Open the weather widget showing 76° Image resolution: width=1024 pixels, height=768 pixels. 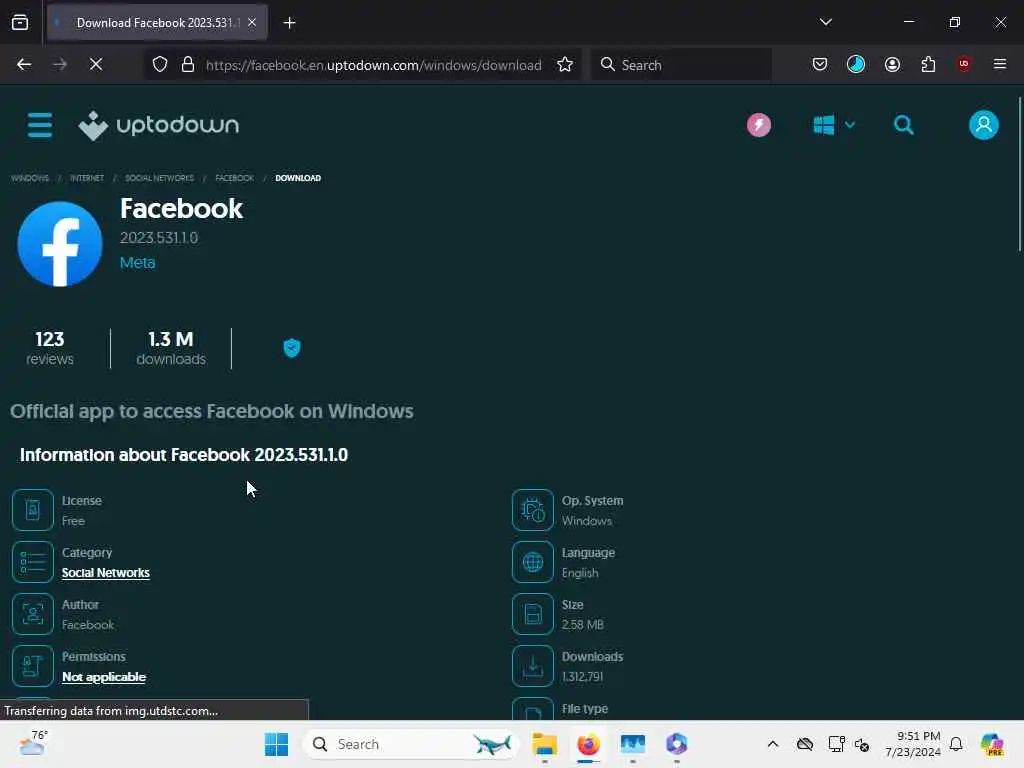click(x=33, y=743)
